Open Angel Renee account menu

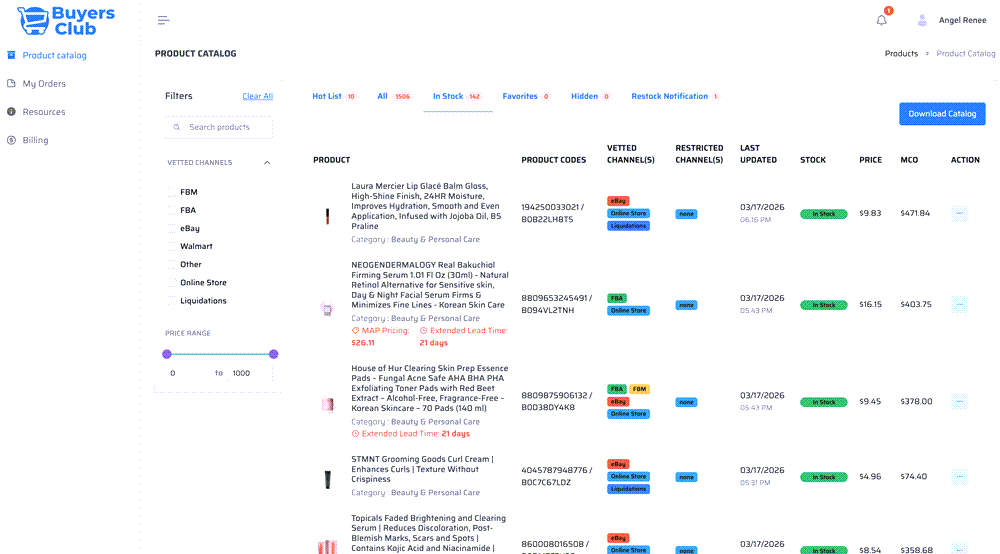(962, 20)
